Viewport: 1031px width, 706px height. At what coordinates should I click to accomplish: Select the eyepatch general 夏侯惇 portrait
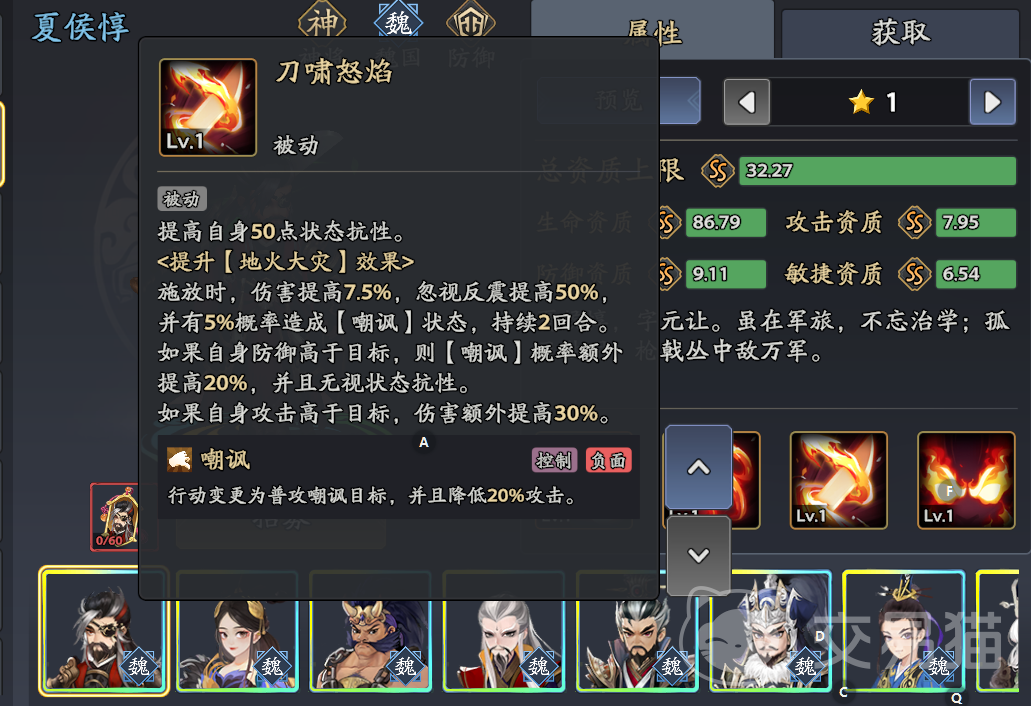[104, 630]
